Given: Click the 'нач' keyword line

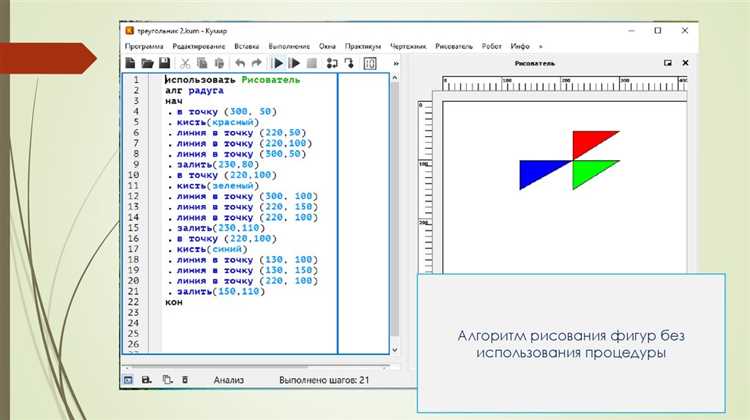Looking at the screenshot, I should (174, 101).
